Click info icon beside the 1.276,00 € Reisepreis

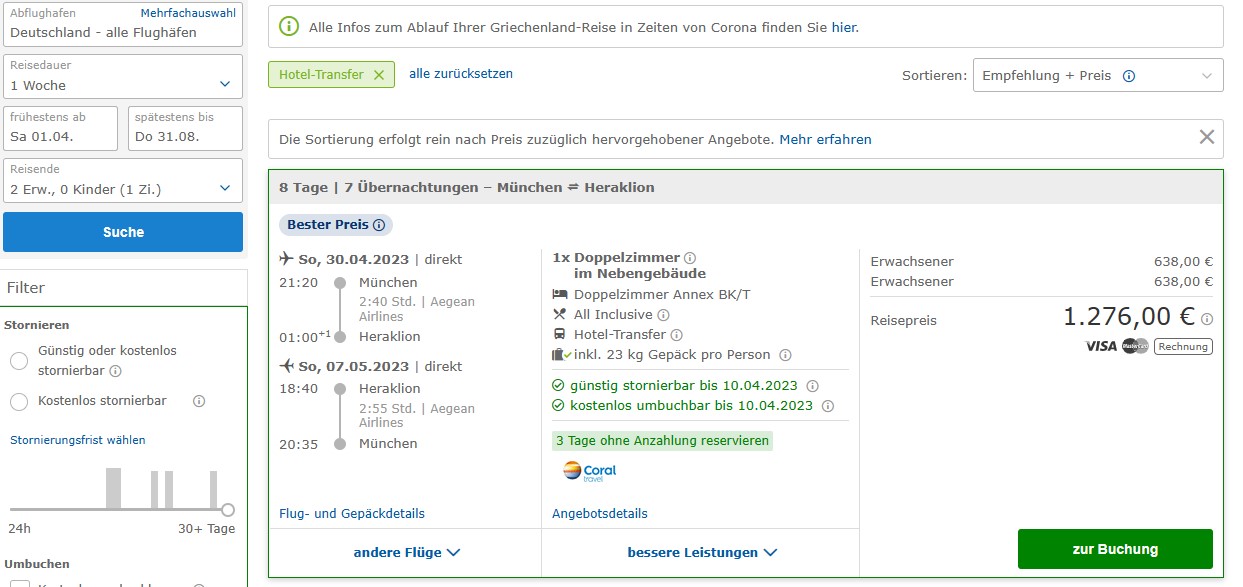(1207, 319)
